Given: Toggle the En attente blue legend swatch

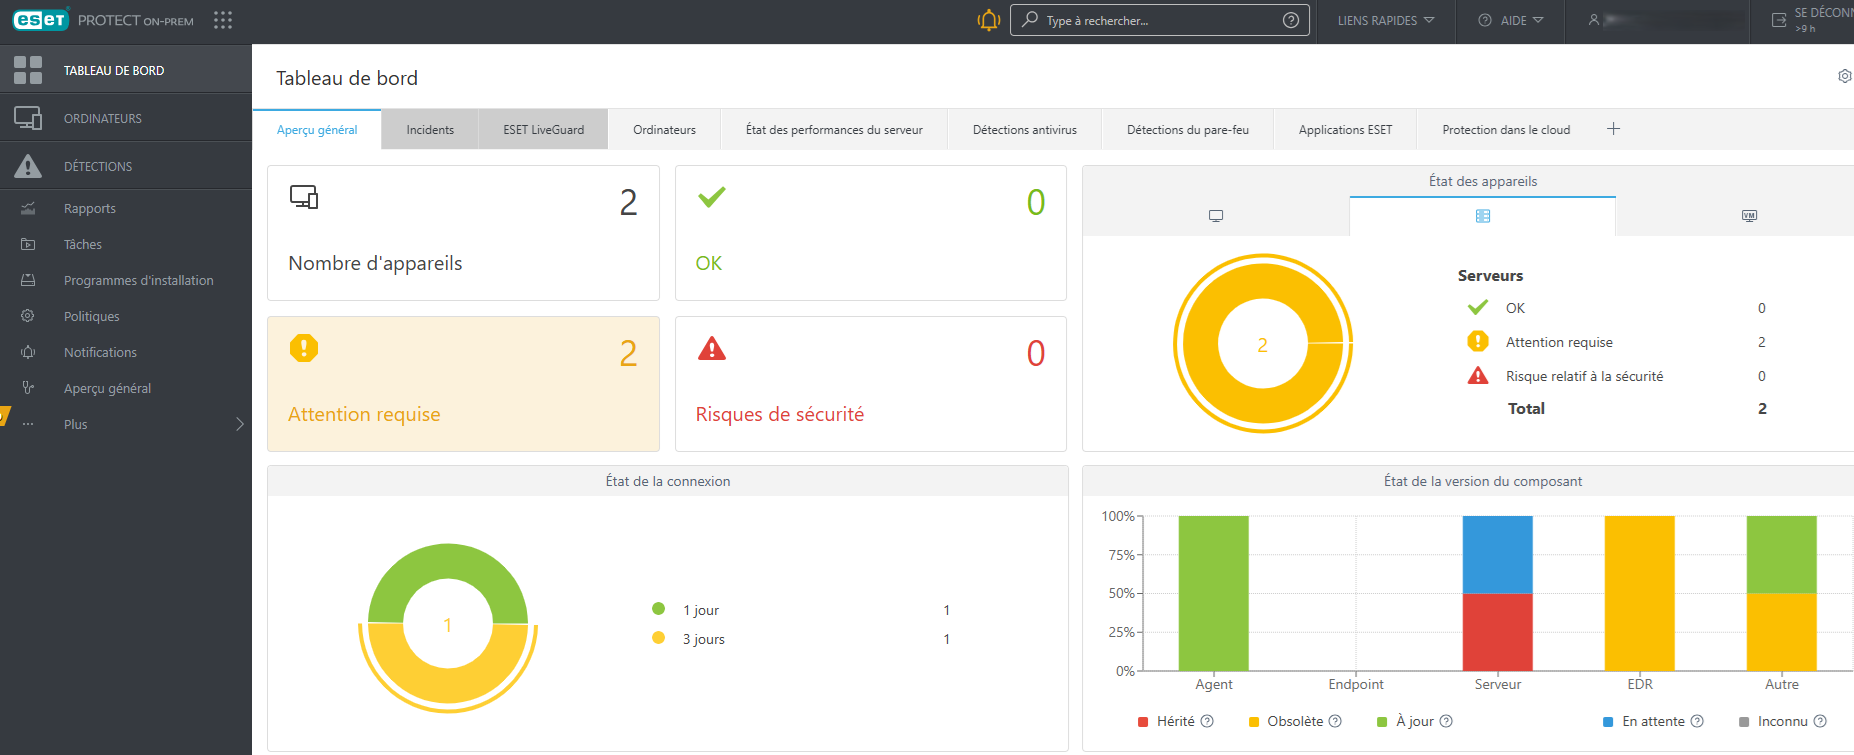Looking at the screenshot, I should [1608, 722].
